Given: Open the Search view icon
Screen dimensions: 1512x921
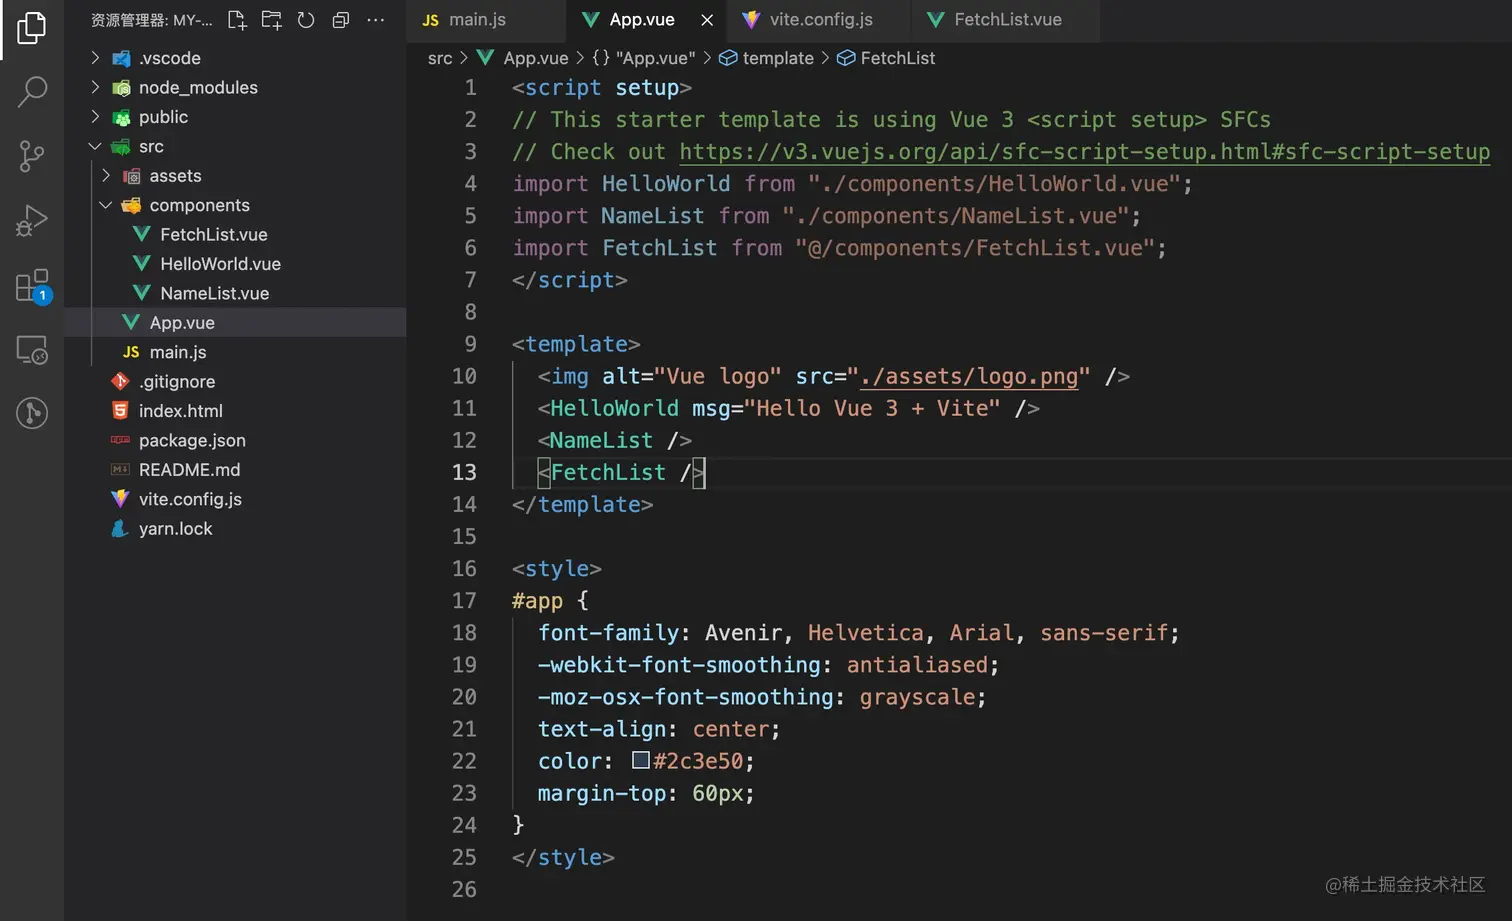Looking at the screenshot, I should 32,92.
